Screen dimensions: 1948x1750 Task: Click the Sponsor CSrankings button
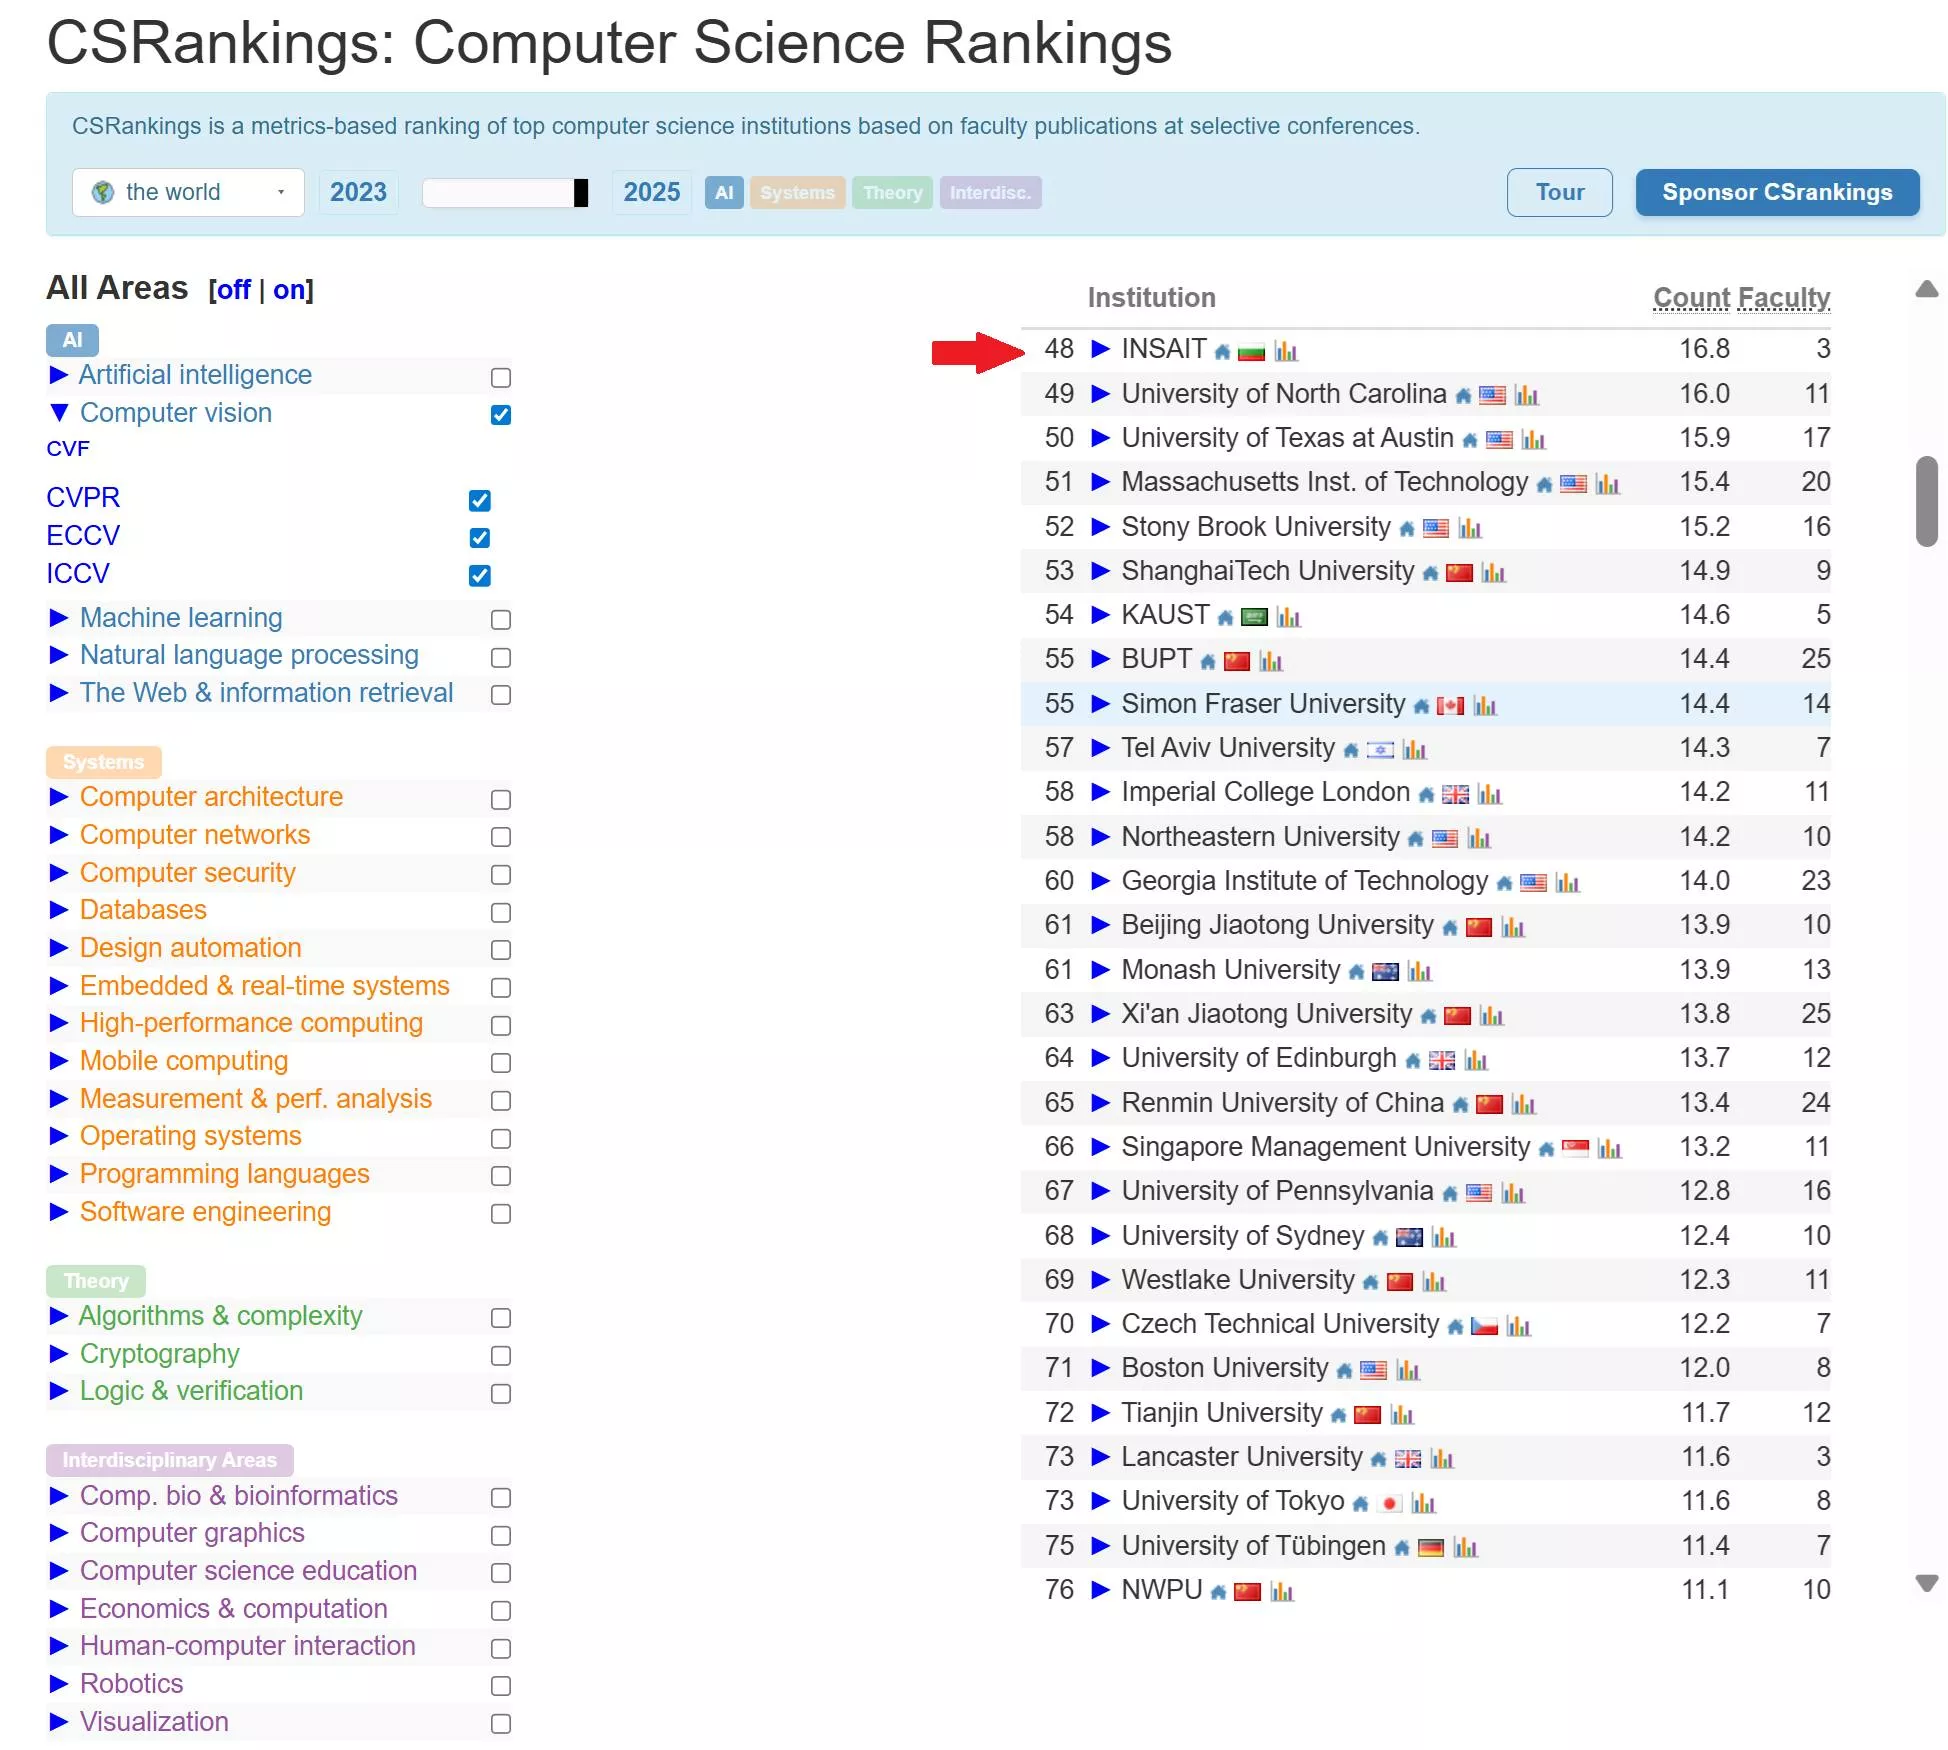[x=1776, y=192]
